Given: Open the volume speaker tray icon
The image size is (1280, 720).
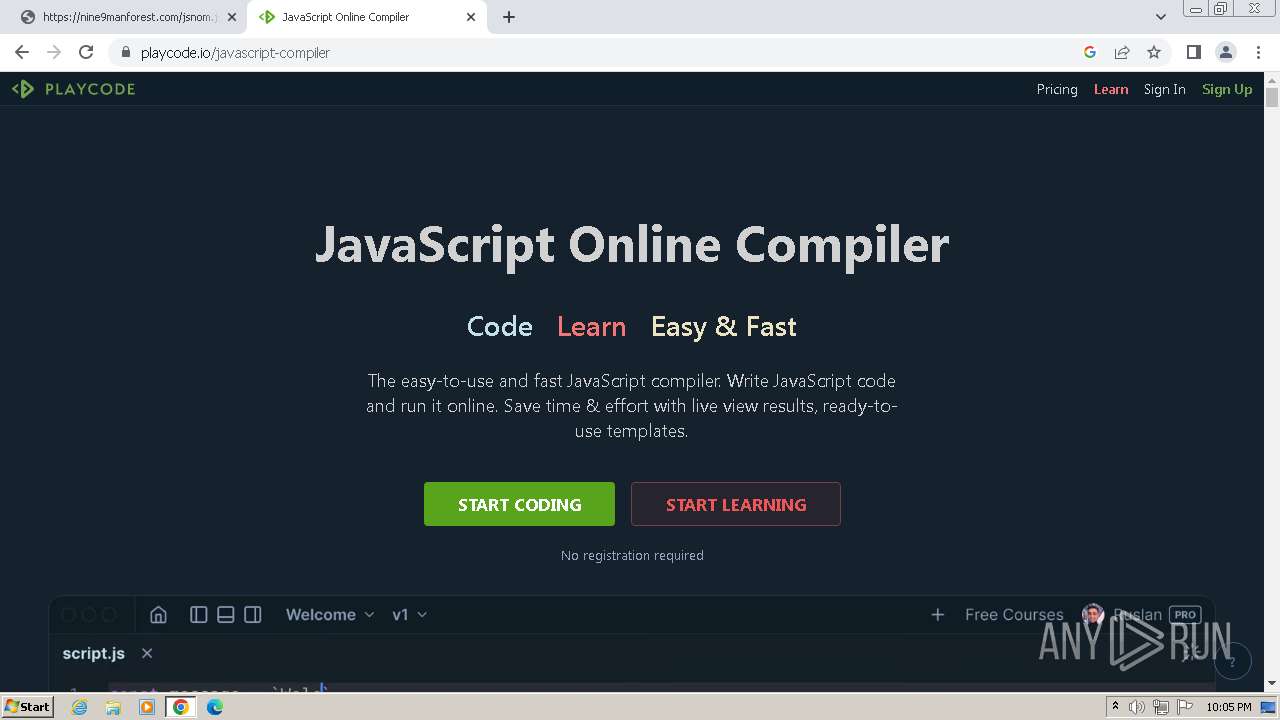Looking at the screenshot, I should point(1137,707).
